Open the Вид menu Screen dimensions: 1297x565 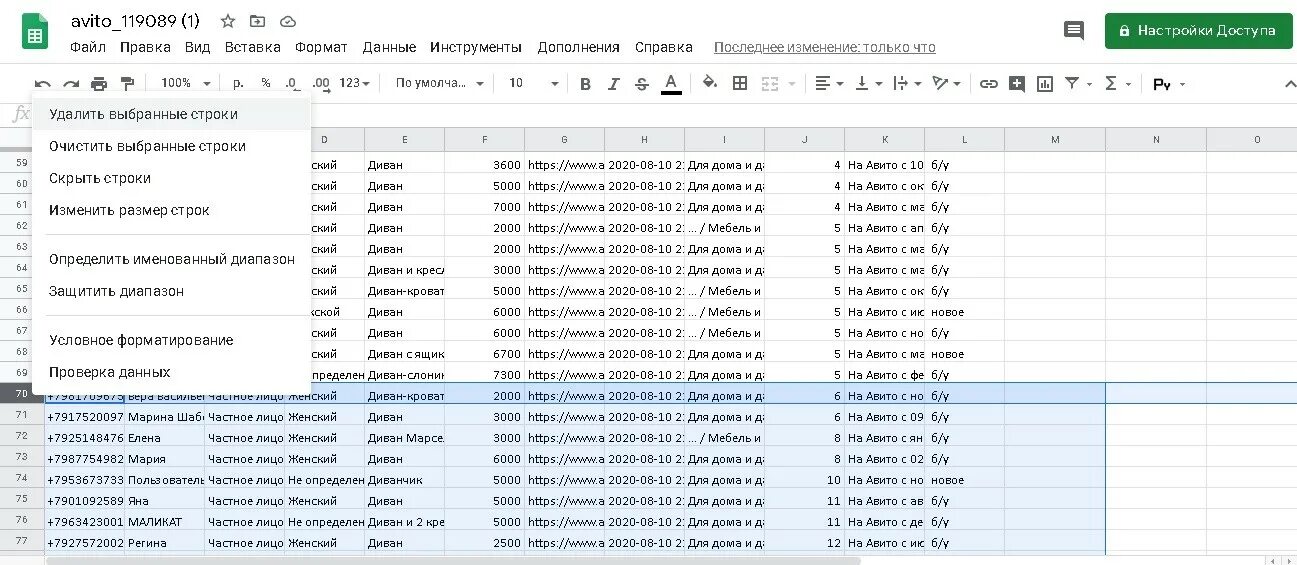[x=197, y=47]
